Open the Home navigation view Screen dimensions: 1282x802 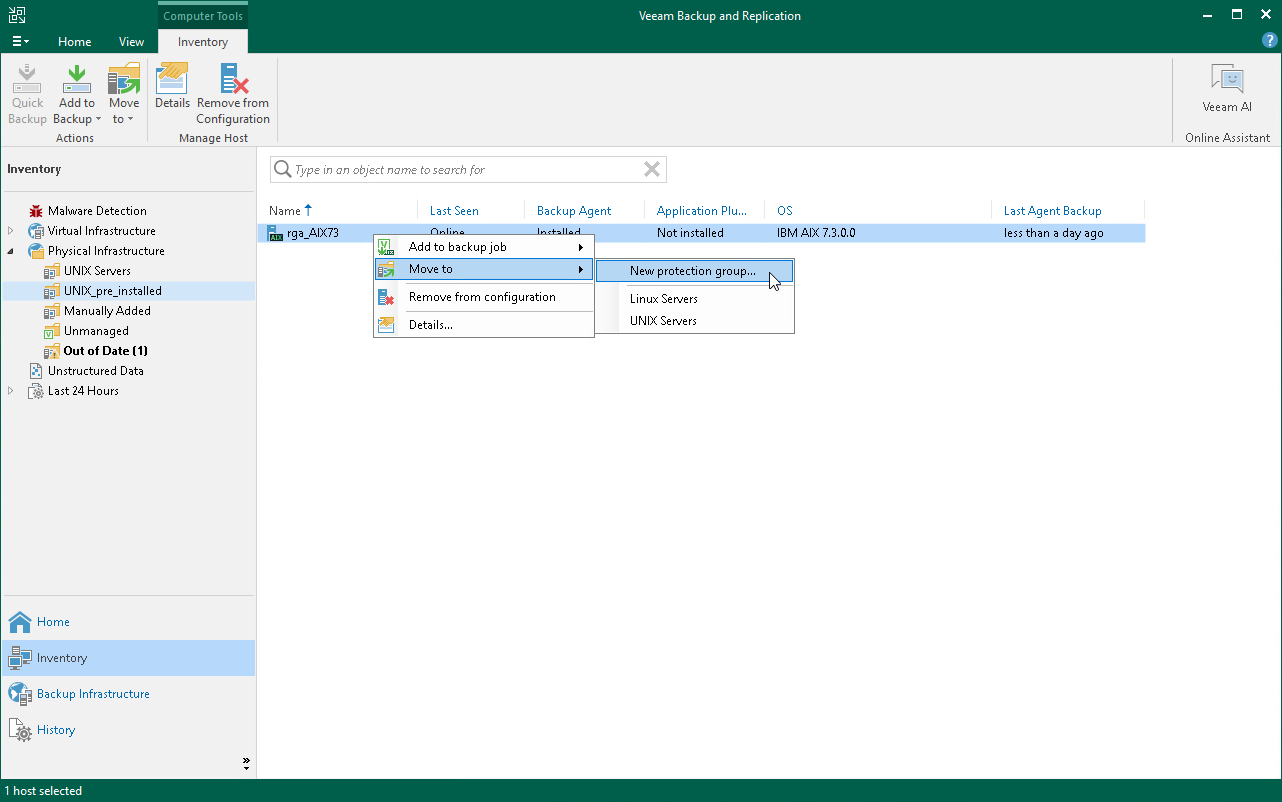pyautogui.click(x=128, y=622)
